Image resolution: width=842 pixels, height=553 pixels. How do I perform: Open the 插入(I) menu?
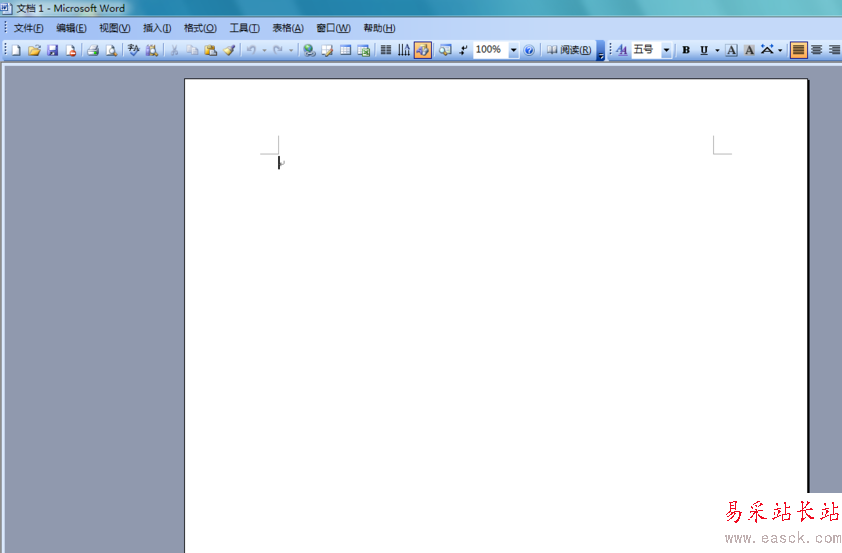[x=157, y=28]
